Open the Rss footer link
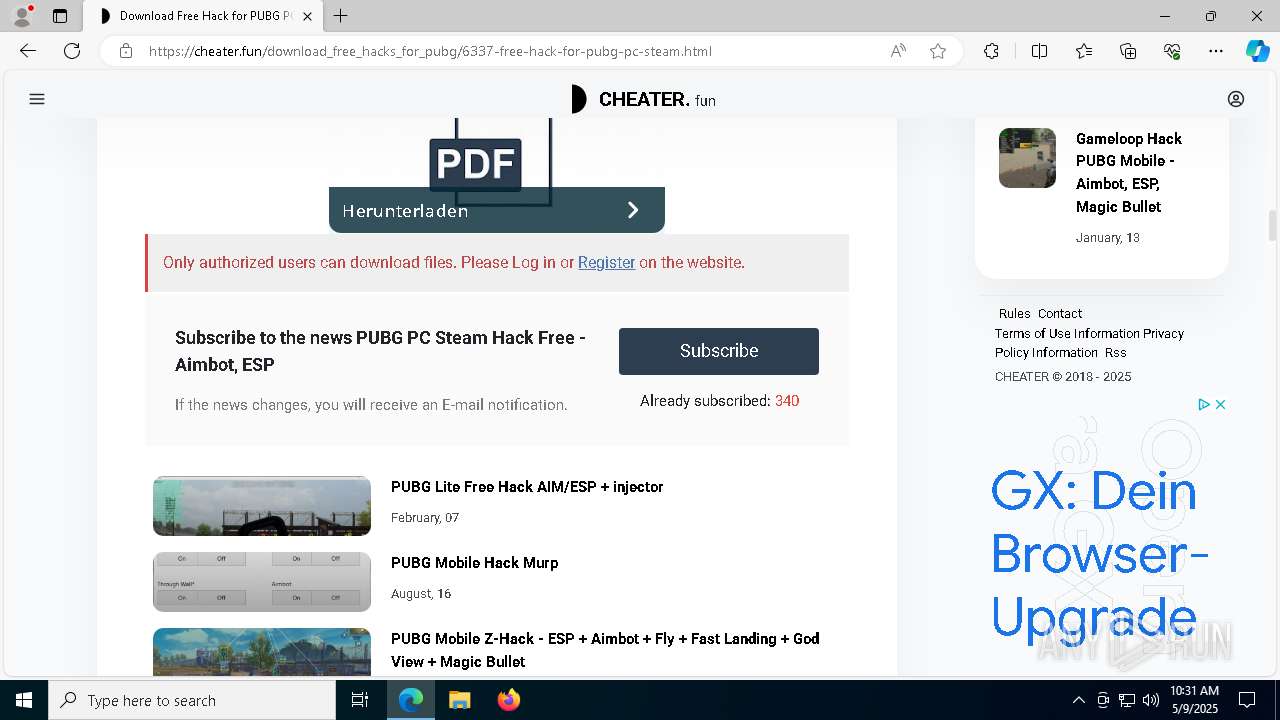The width and height of the screenshot is (1280, 720). (1115, 352)
